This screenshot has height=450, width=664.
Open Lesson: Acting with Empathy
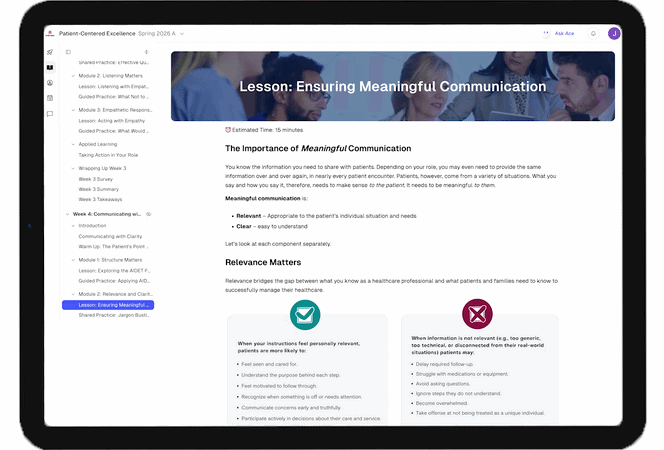click(112, 121)
